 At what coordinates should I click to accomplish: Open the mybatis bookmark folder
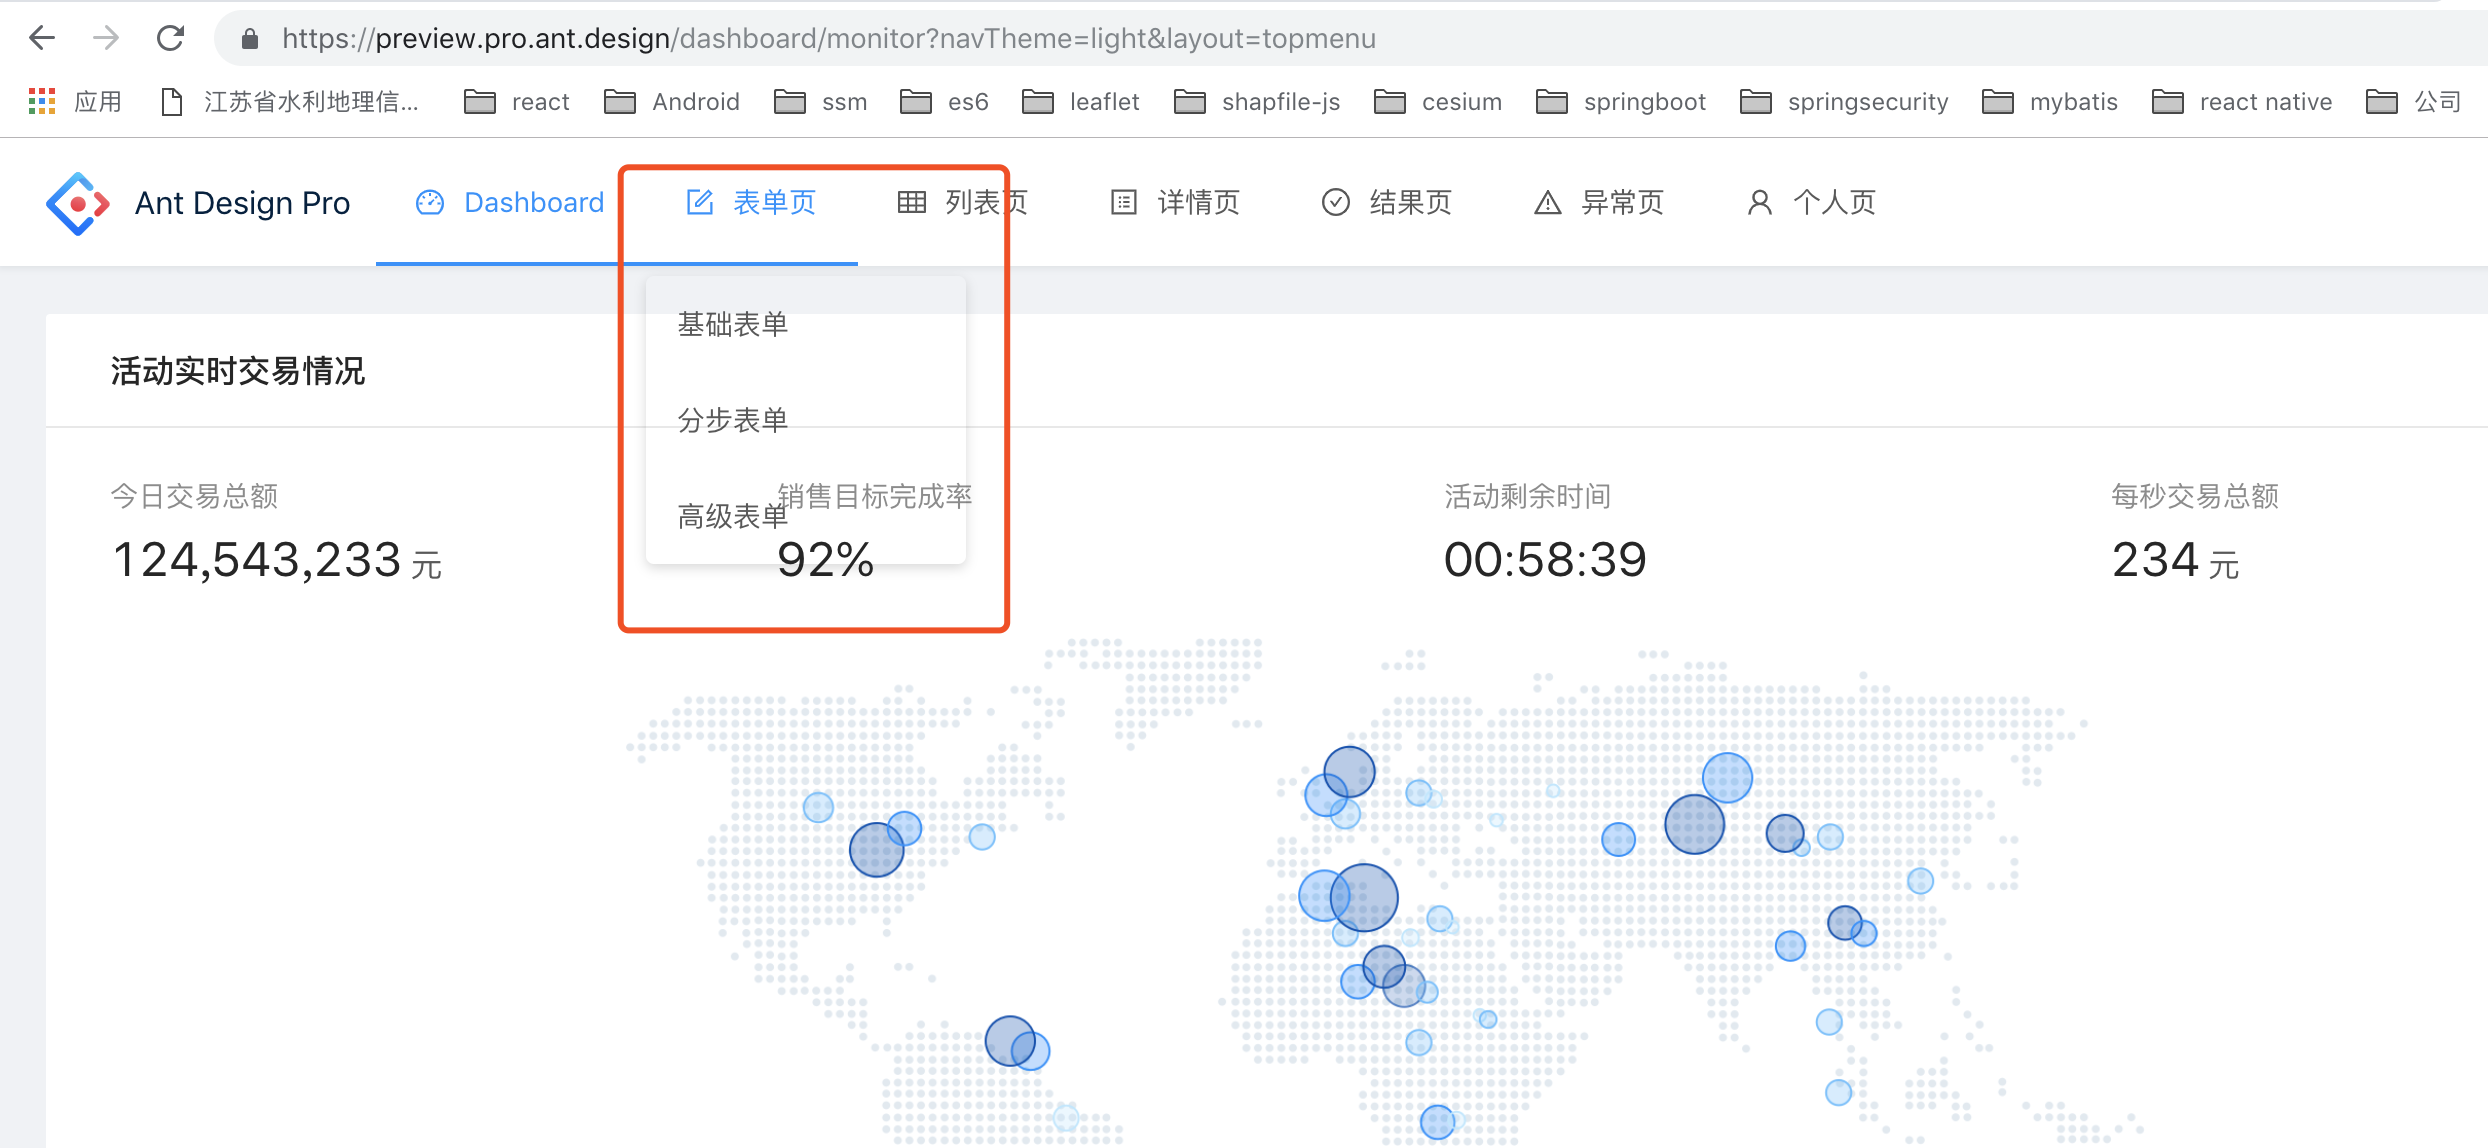[x=2050, y=101]
